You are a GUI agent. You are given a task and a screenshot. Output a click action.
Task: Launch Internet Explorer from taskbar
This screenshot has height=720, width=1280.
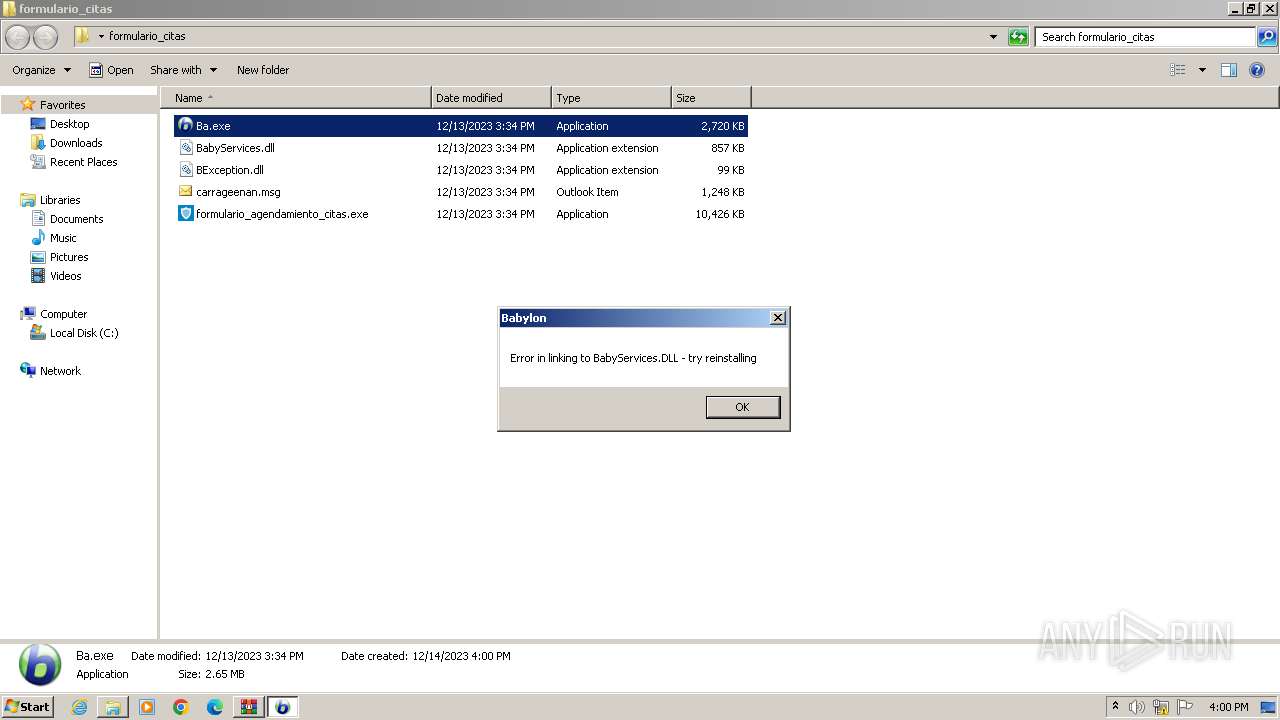coord(79,707)
